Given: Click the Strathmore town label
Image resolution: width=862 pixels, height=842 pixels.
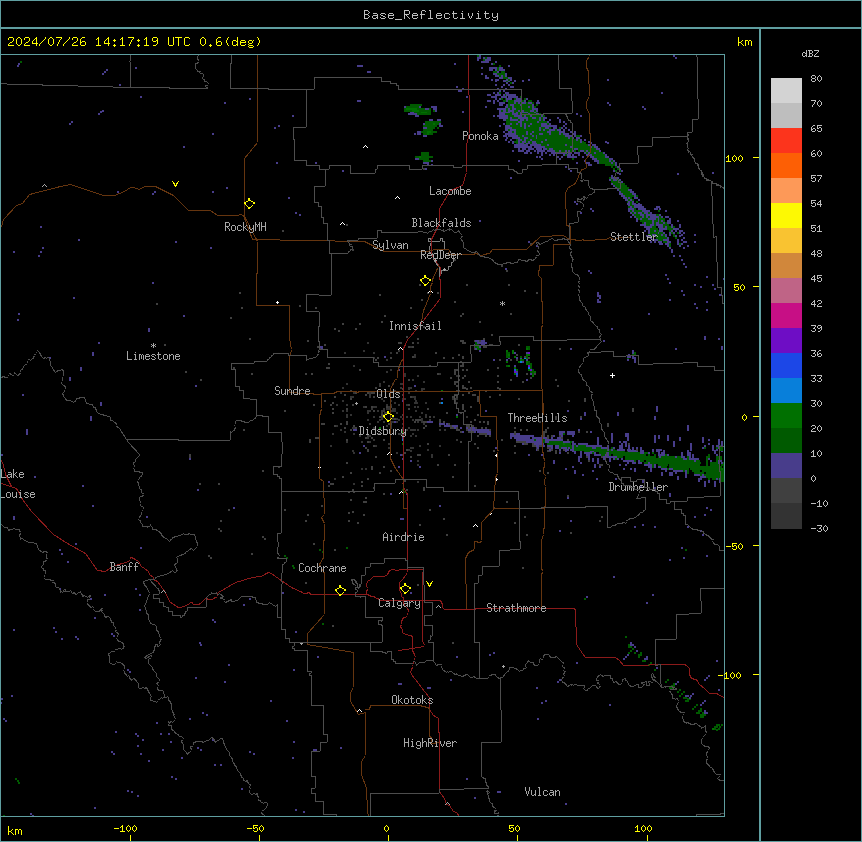Looking at the screenshot, I should pos(516,608).
